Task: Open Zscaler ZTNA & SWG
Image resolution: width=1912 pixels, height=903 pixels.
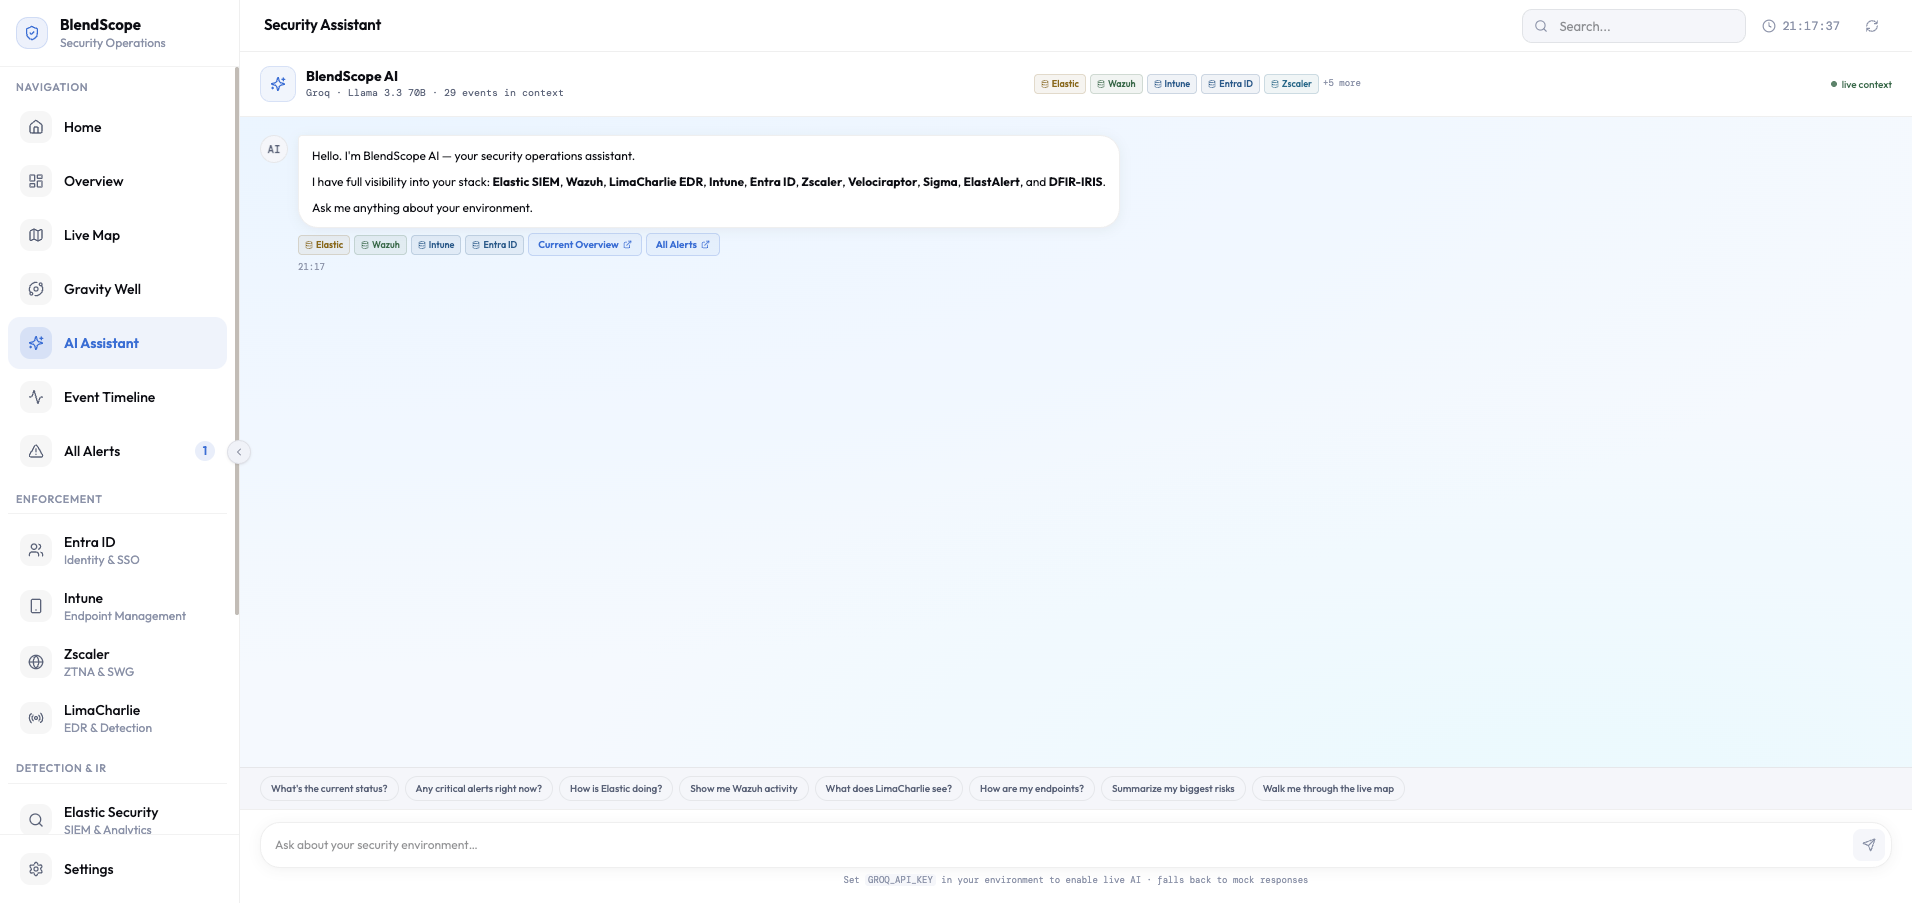Action: (118, 662)
